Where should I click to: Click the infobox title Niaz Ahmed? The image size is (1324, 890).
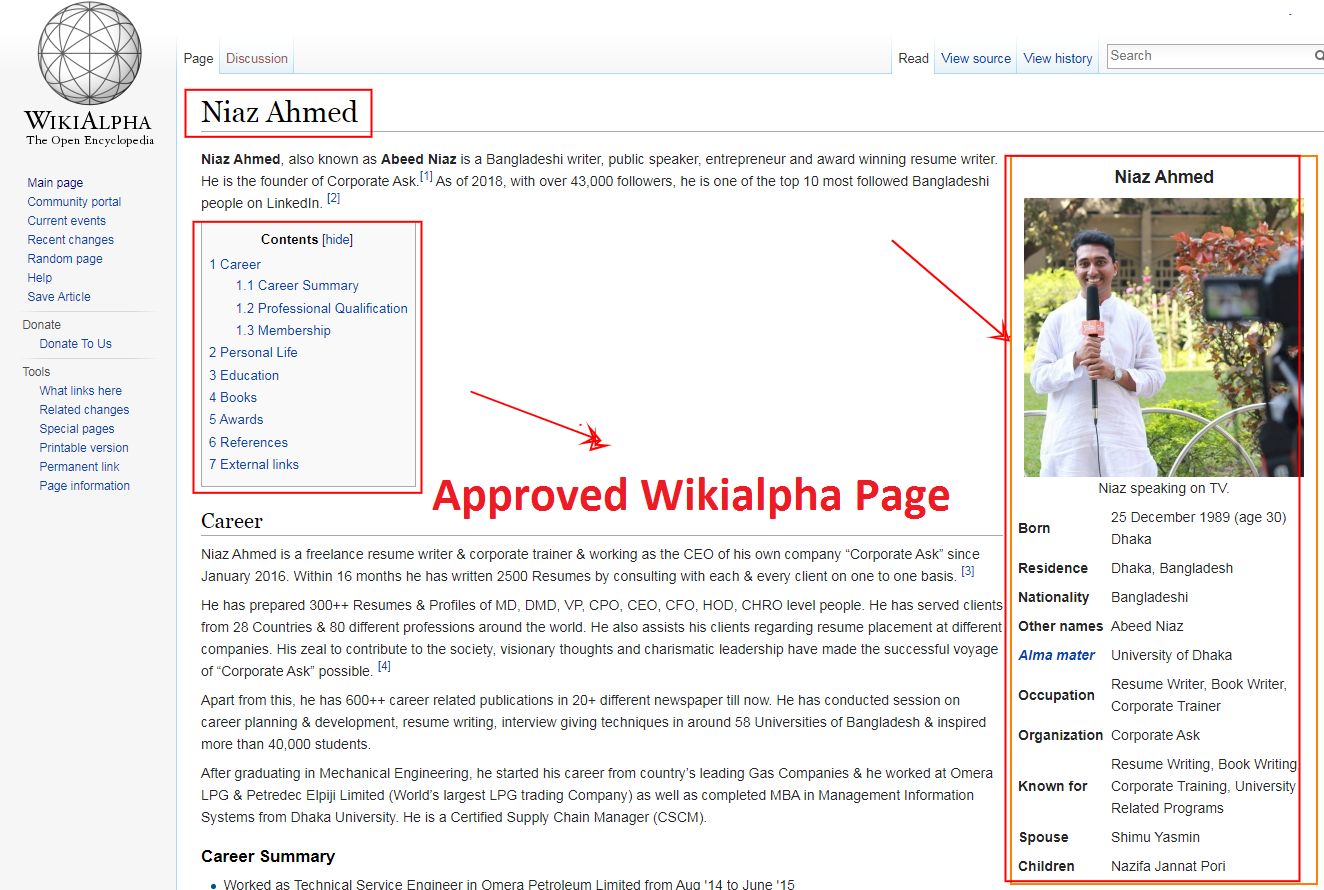(1164, 177)
